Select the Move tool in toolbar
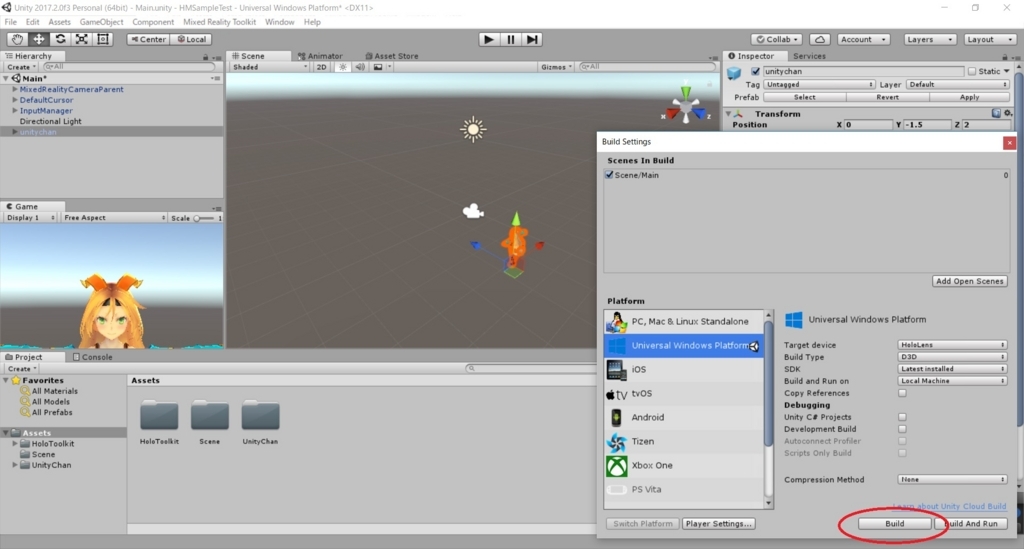The image size is (1024, 549). 39,39
